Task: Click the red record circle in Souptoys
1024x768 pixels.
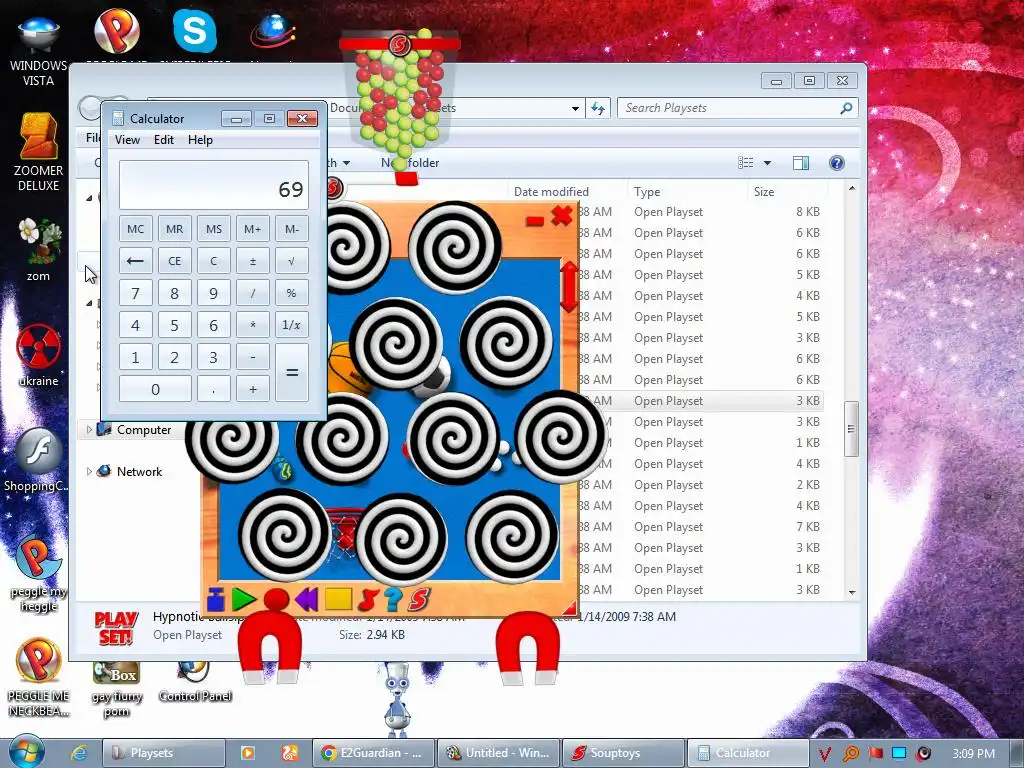Action: click(x=276, y=599)
